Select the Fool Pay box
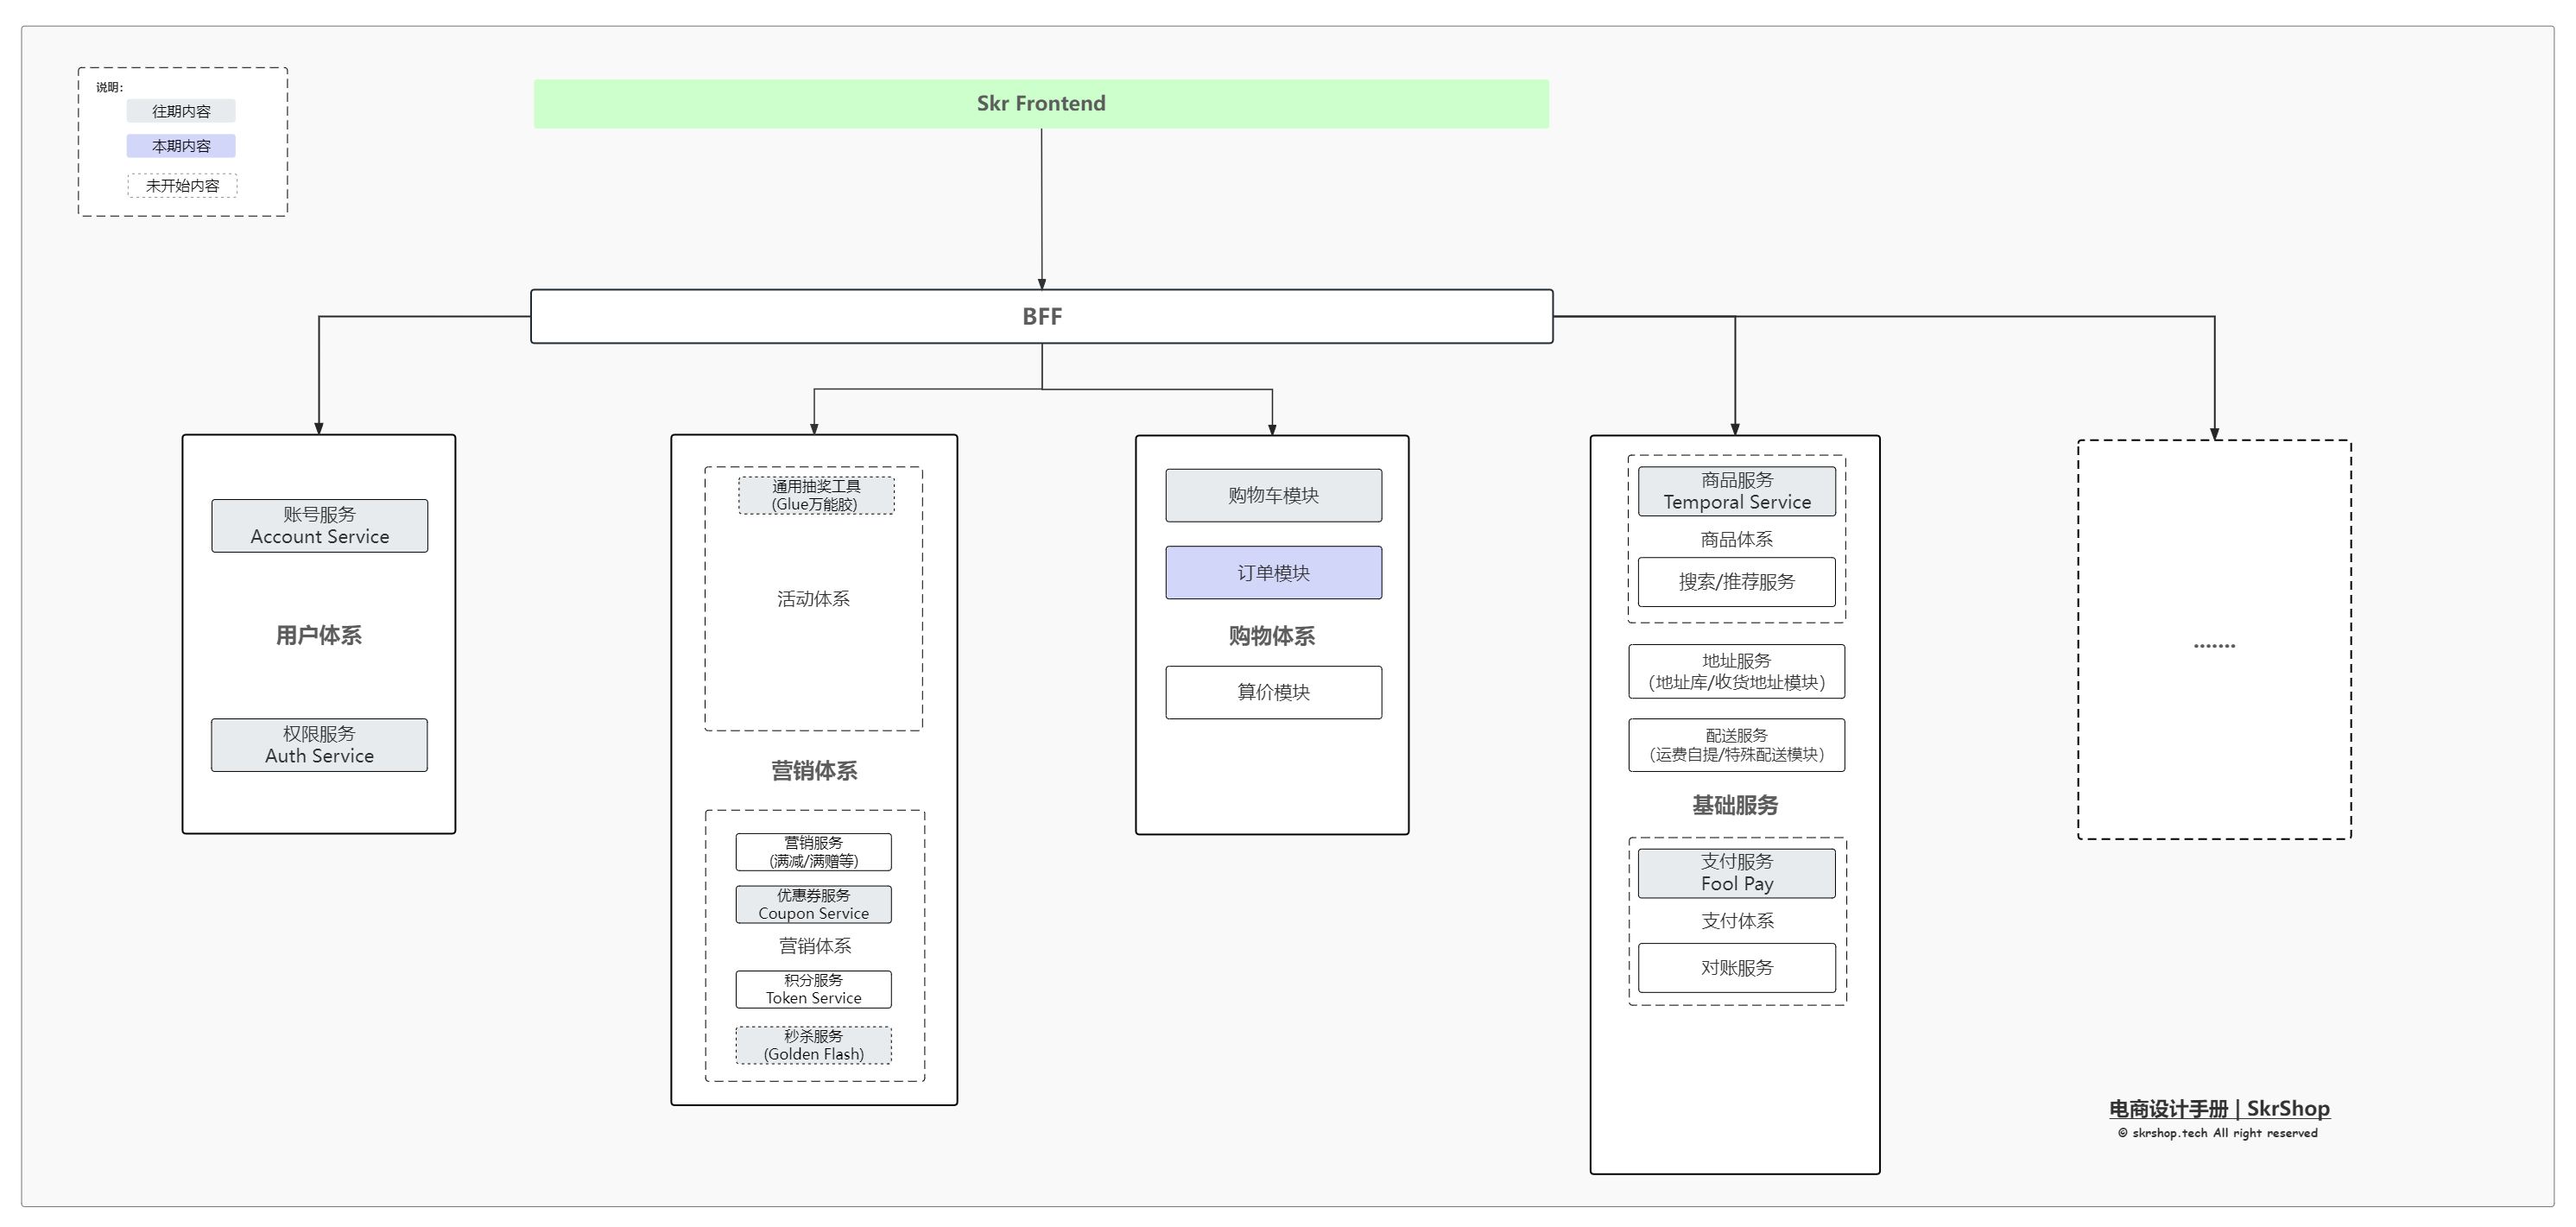2576x1227 pixels. tap(1736, 873)
